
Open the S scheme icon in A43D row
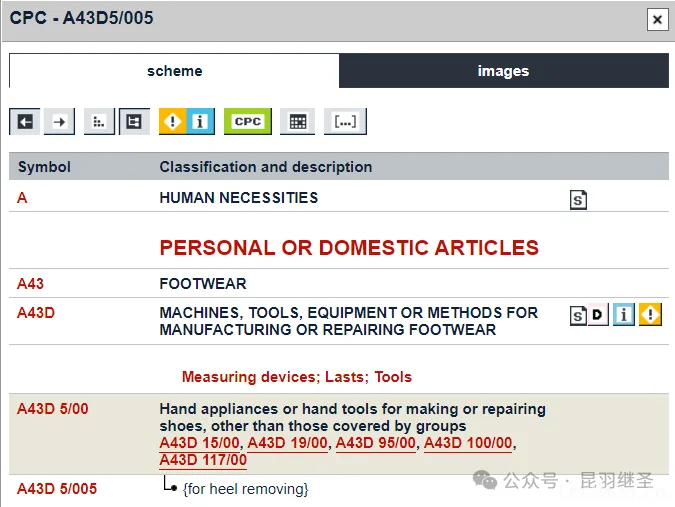coord(578,316)
